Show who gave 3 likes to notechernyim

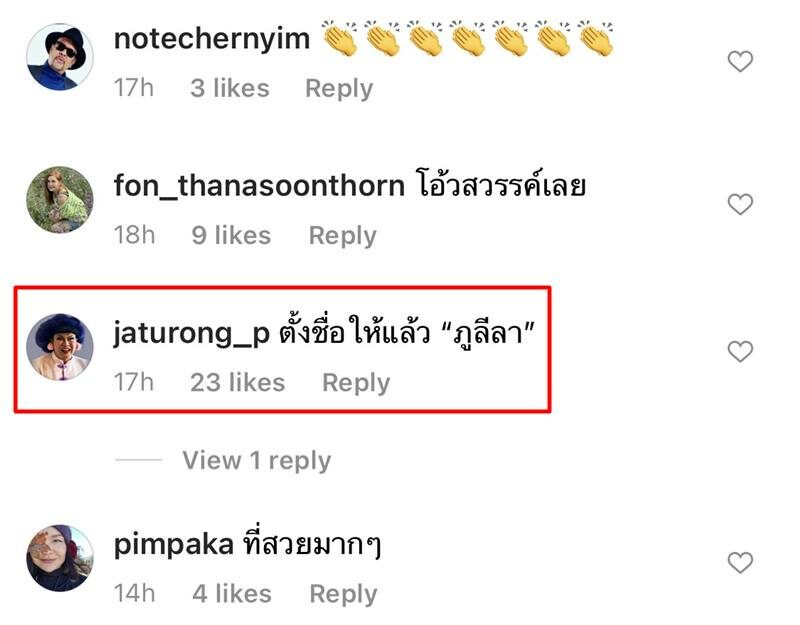coord(230,88)
